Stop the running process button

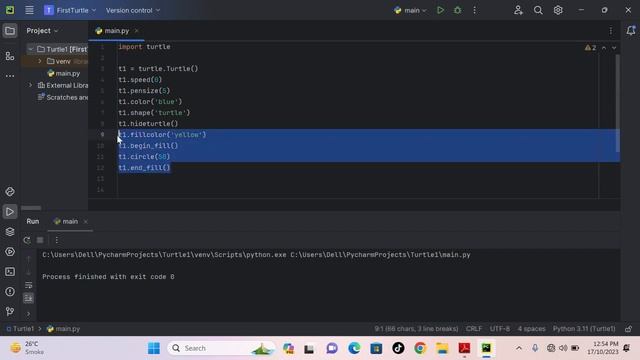click(x=40, y=240)
